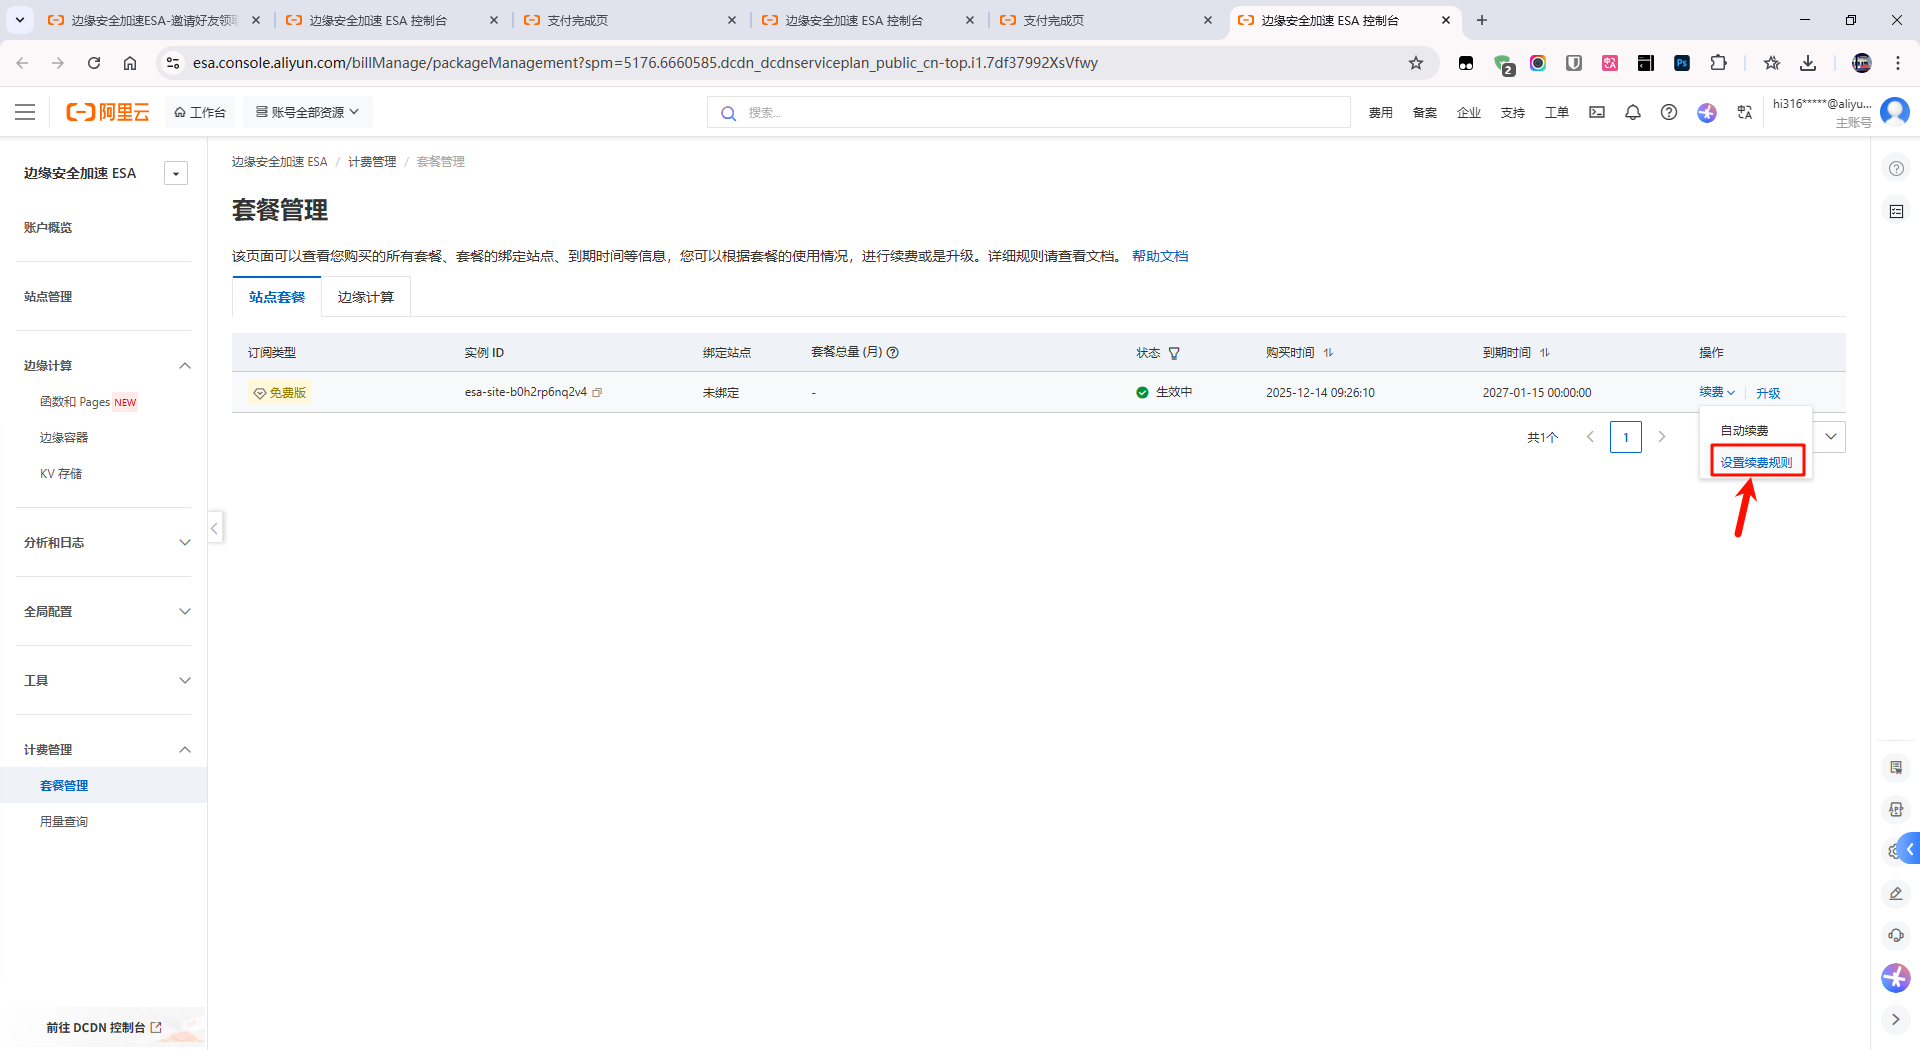Select 自动续费 from the open menu
This screenshot has width=1920, height=1050.
click(1743, 430)
